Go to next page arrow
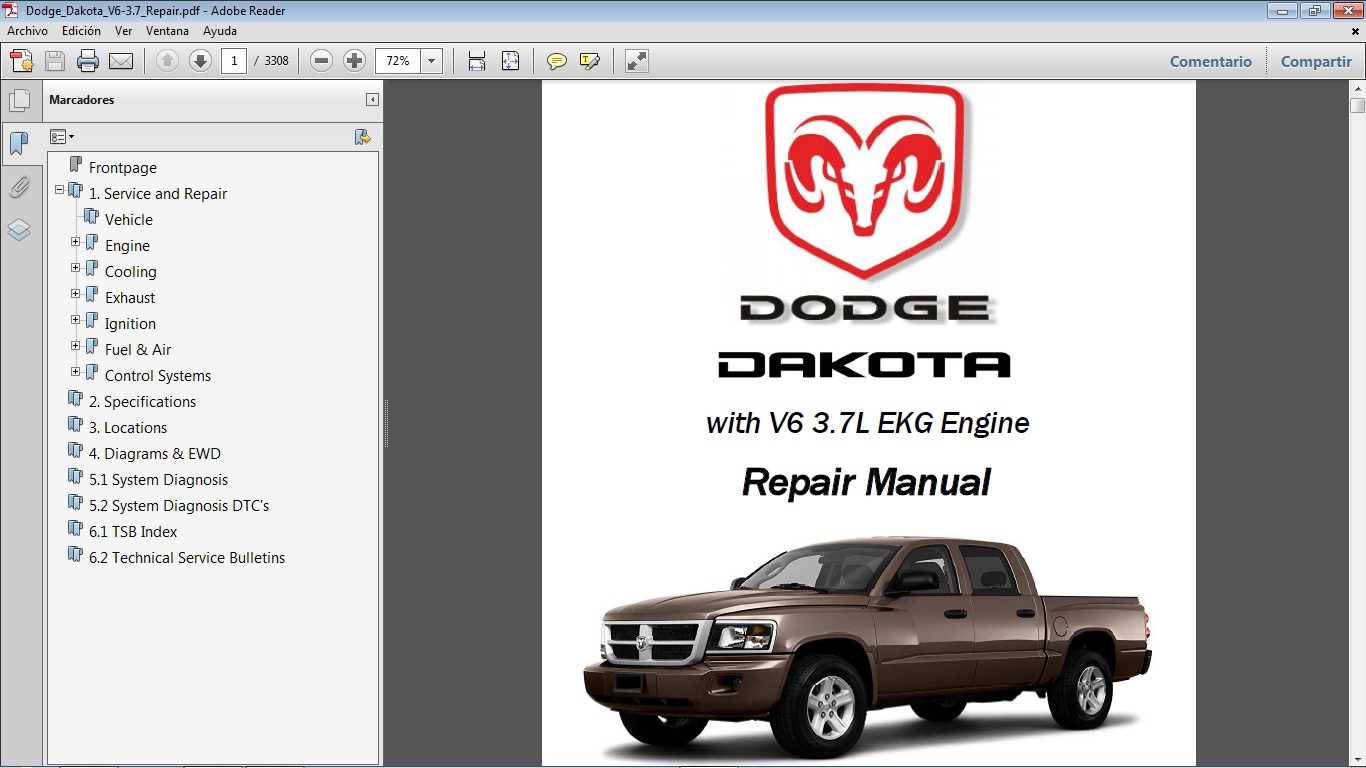Image resolution: width=1366 pixels, height=768 pixels. (200, 61)
